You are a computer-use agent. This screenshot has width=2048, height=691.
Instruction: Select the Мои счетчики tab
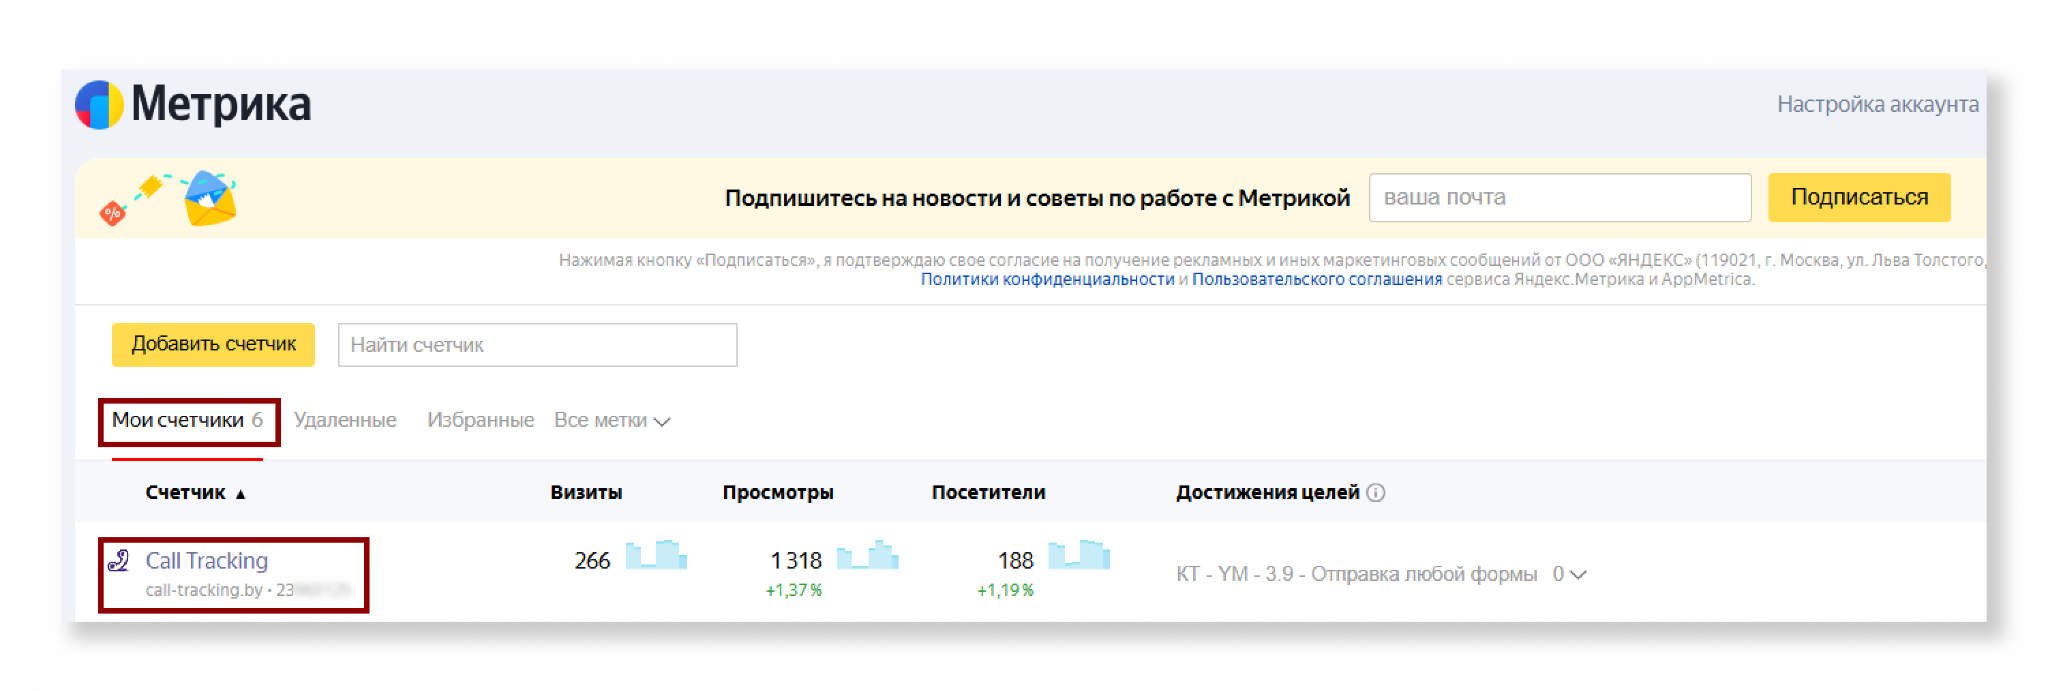click(188, 420)
